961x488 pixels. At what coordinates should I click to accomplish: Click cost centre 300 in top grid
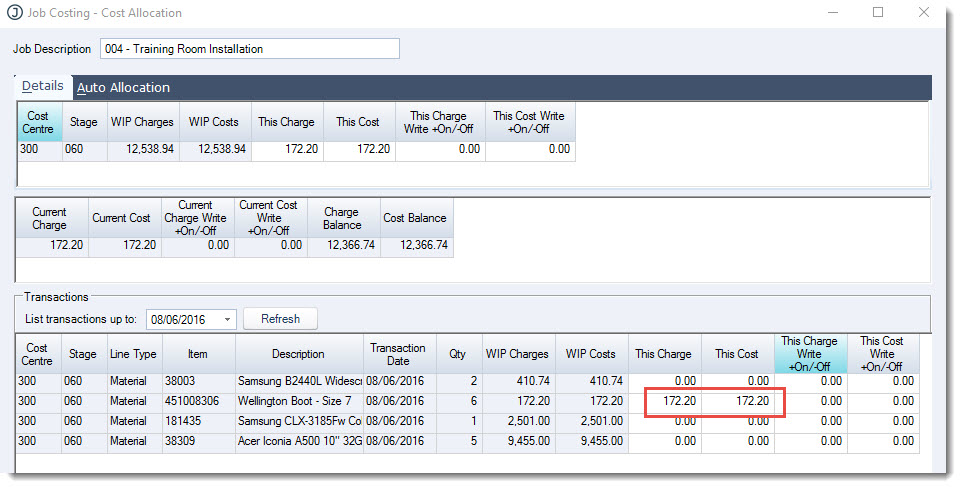[x=40, y=149]
